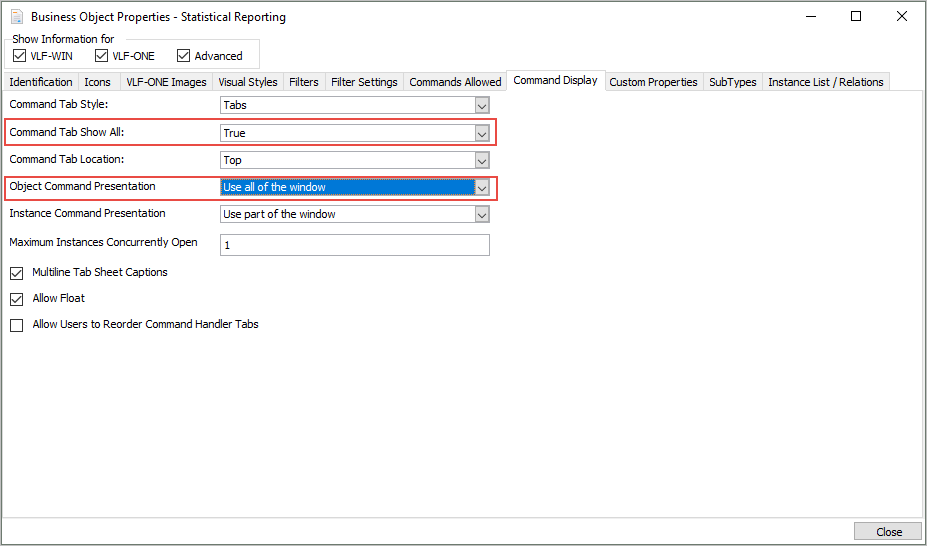
Task: Uncheck the Allow Float option
Action: point(16,299)
